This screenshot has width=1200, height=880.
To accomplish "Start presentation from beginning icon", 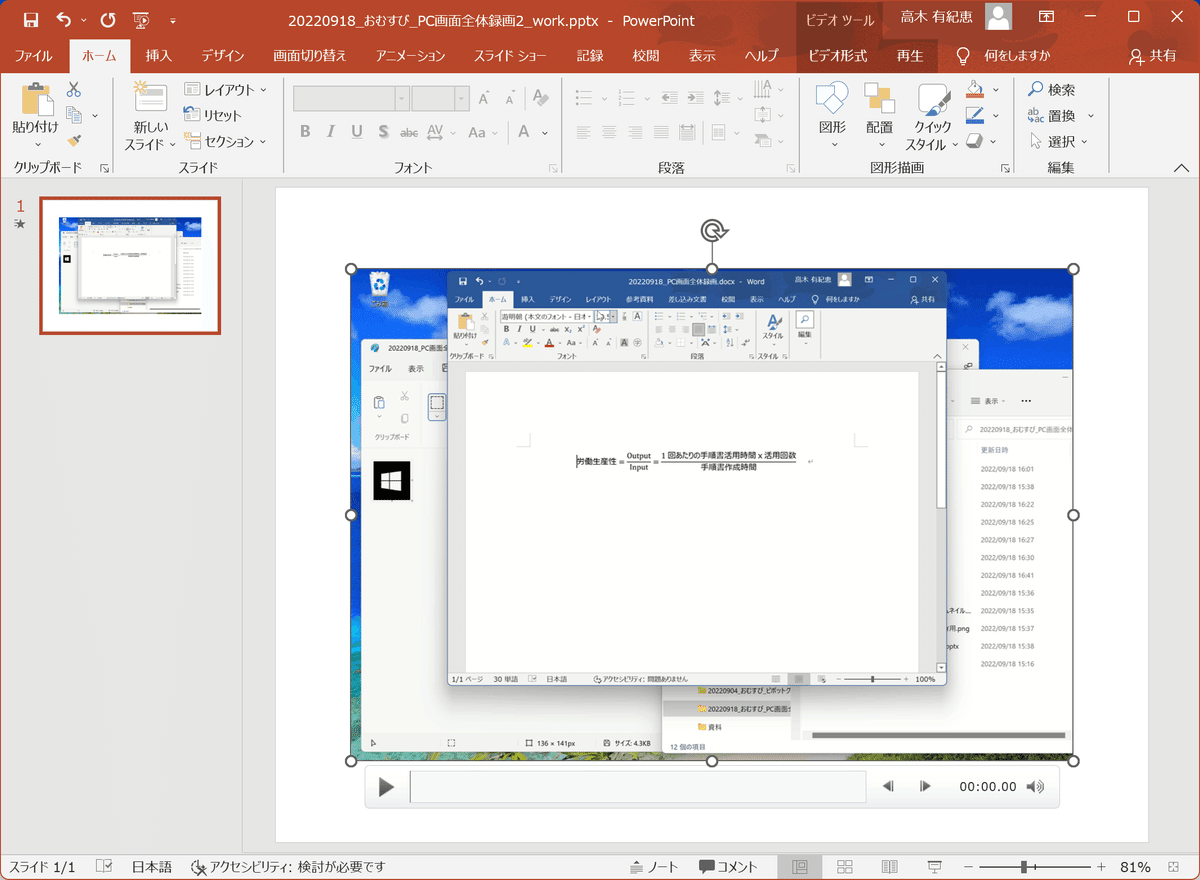I will [x=141, y=20].
